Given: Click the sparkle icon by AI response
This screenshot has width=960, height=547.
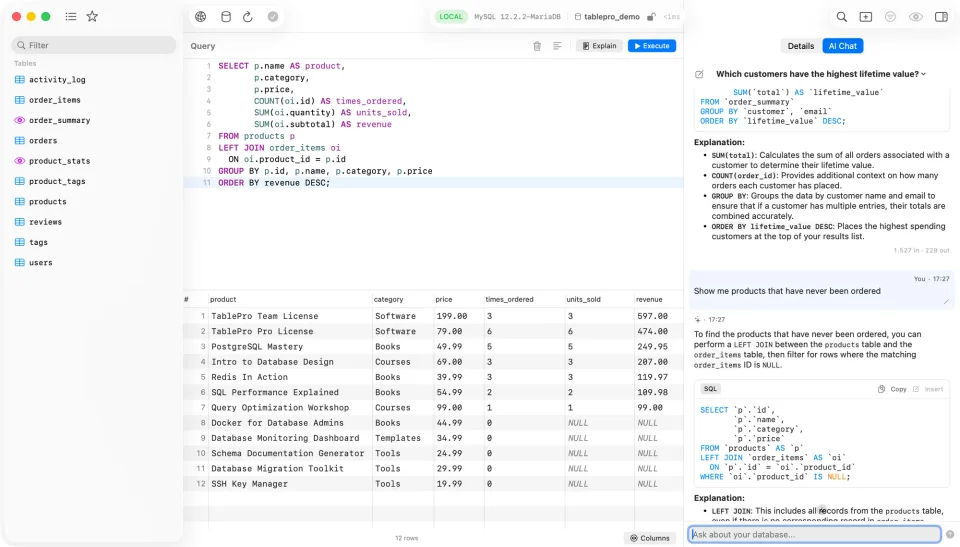Looking at the screenshot, I should coord(697,319).
